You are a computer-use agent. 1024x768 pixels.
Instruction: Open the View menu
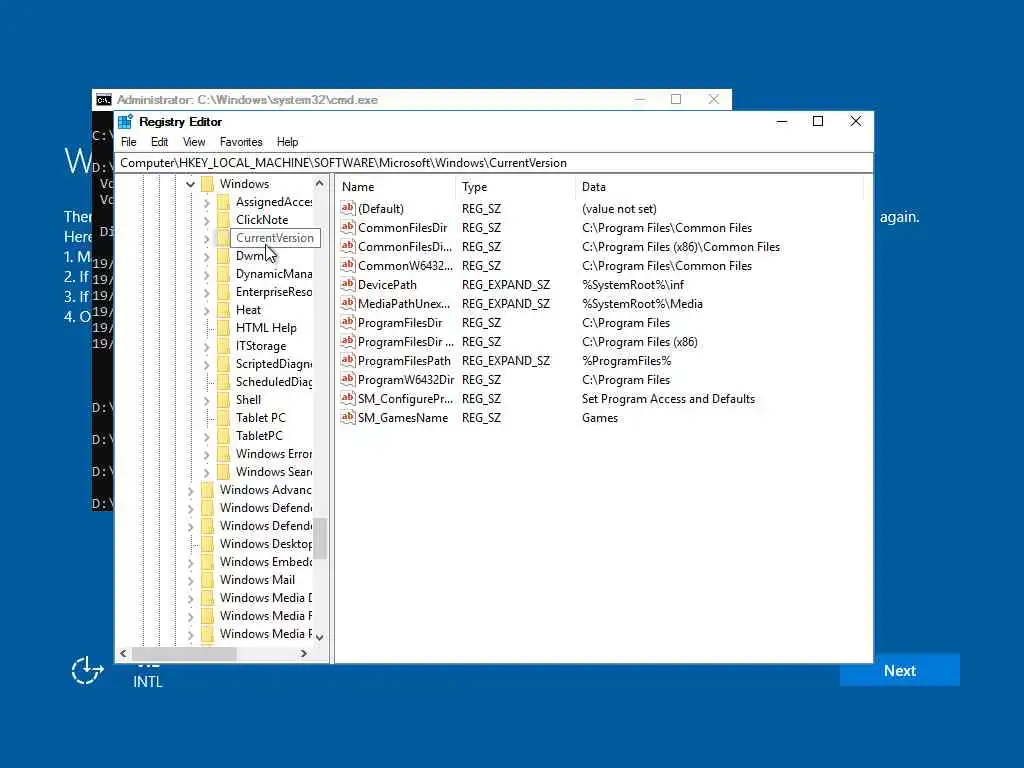(194, 142)
